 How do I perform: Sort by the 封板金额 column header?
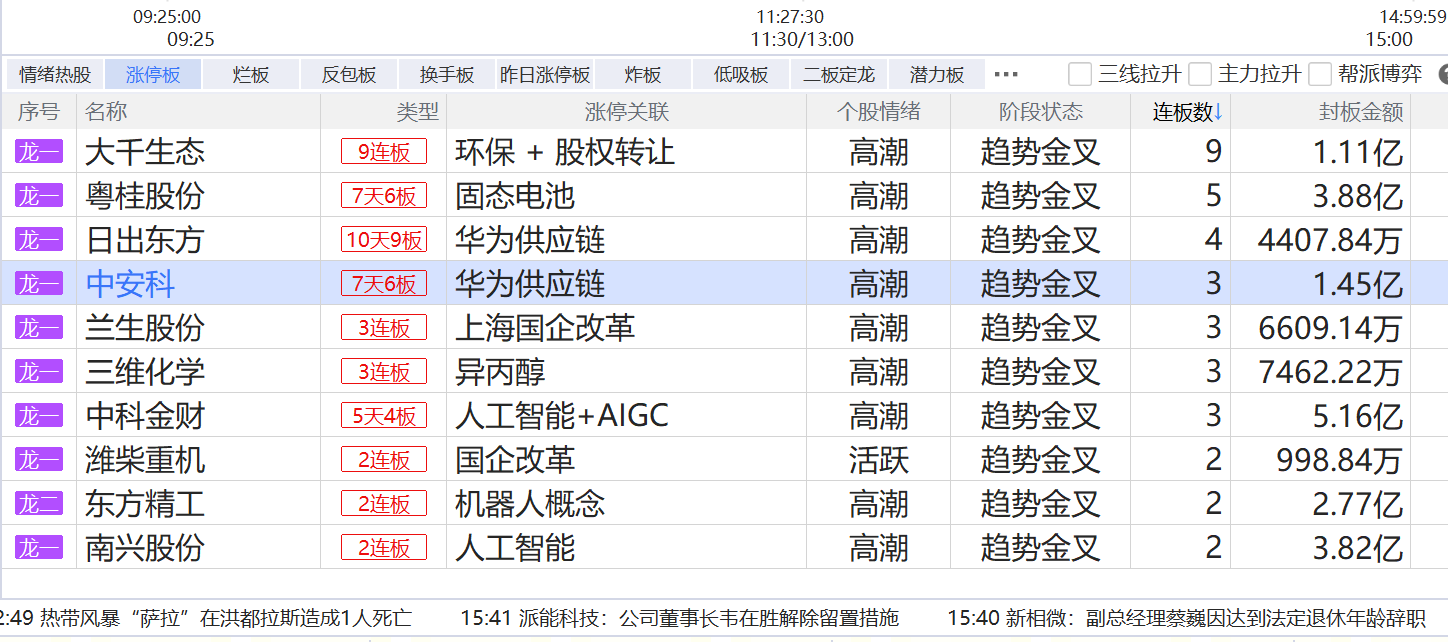pyautogui.click(x=1361, y=112)
